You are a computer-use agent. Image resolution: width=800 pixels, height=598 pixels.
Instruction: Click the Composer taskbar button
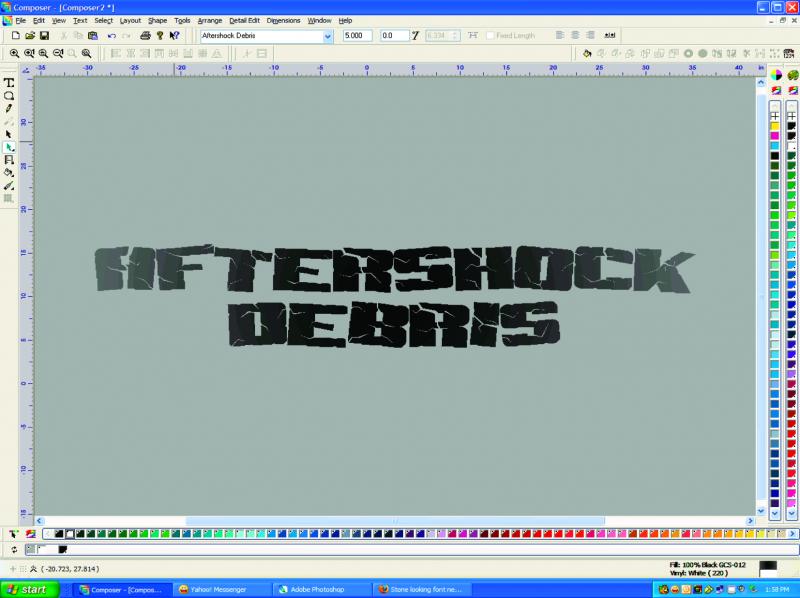120,589
